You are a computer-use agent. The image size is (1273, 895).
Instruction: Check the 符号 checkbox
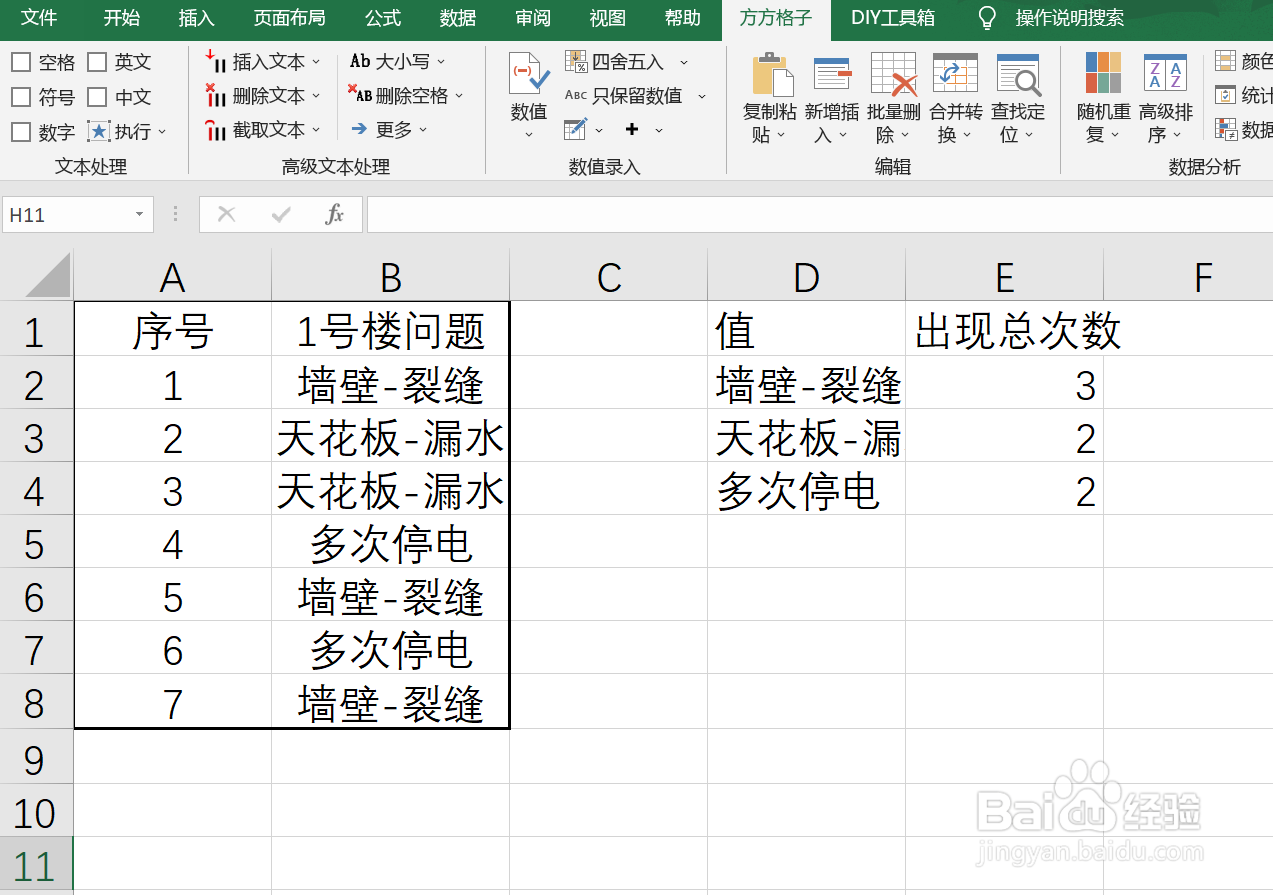pyautogui.click(x=21, y=97)
